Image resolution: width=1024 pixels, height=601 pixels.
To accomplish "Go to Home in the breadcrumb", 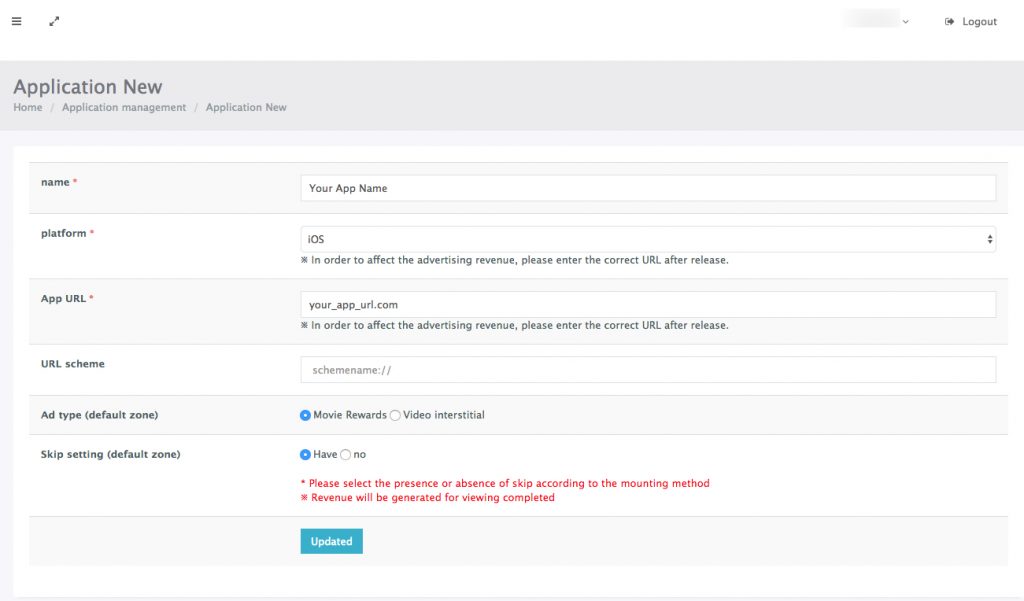I will (x=27, y=107).
